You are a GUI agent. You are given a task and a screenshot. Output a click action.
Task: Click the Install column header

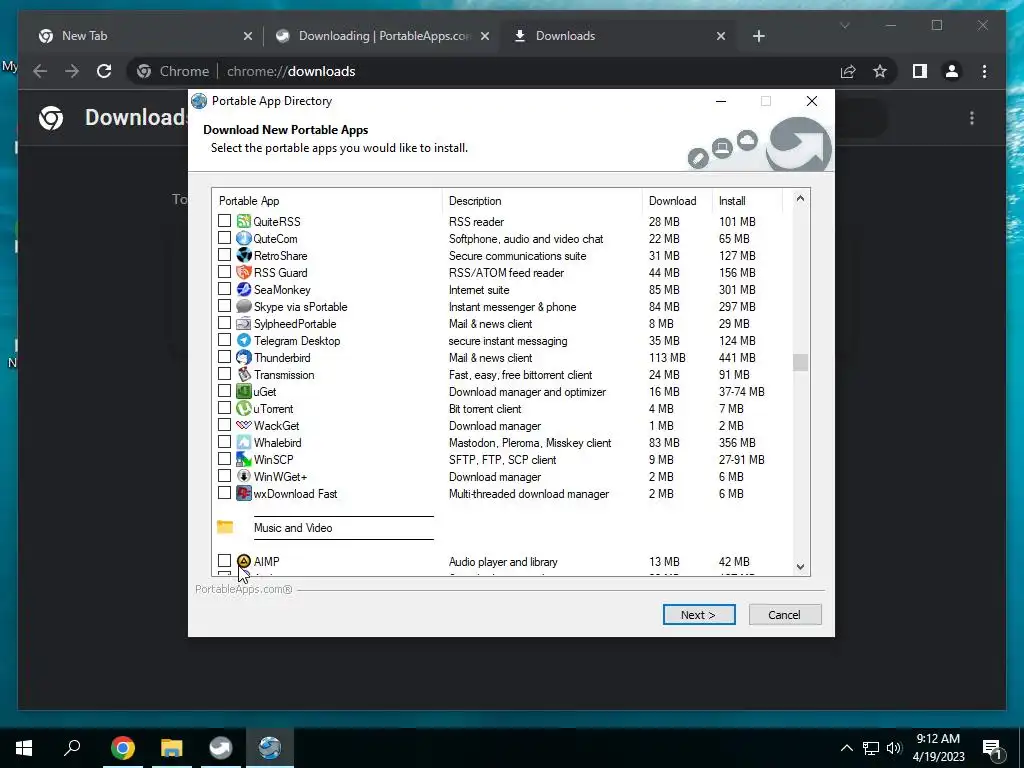pos(747,200)
